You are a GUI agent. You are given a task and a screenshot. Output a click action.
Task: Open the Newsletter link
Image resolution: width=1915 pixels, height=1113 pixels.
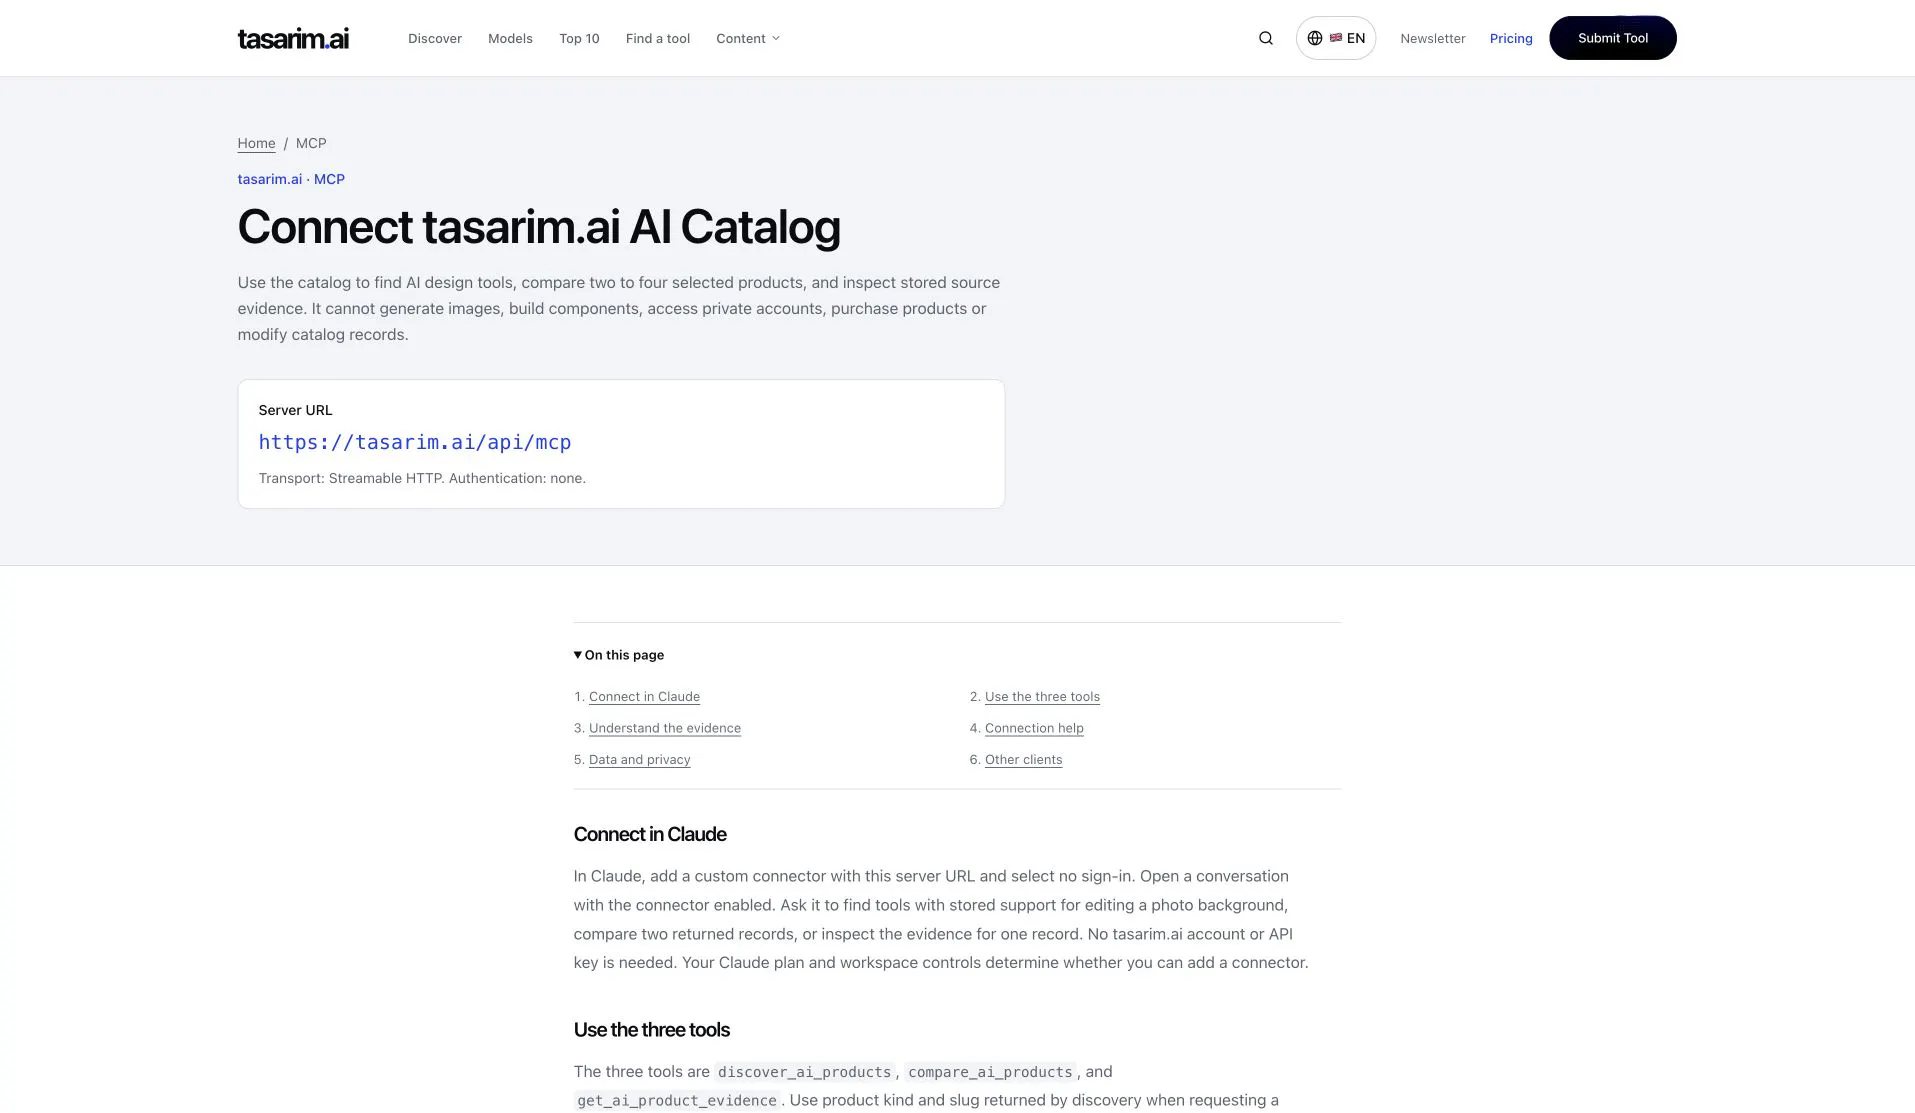[1433, 38]
